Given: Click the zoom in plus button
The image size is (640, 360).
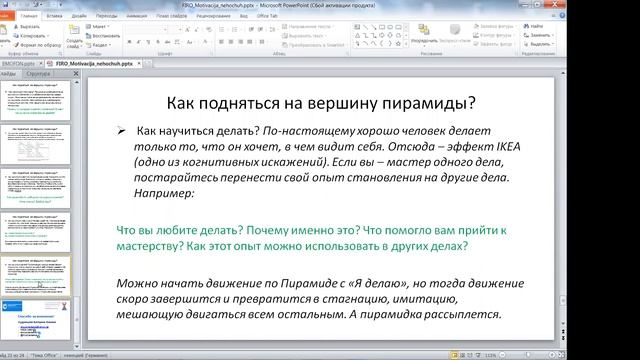Looking at the screenshot, I should [x=552, y=356].
